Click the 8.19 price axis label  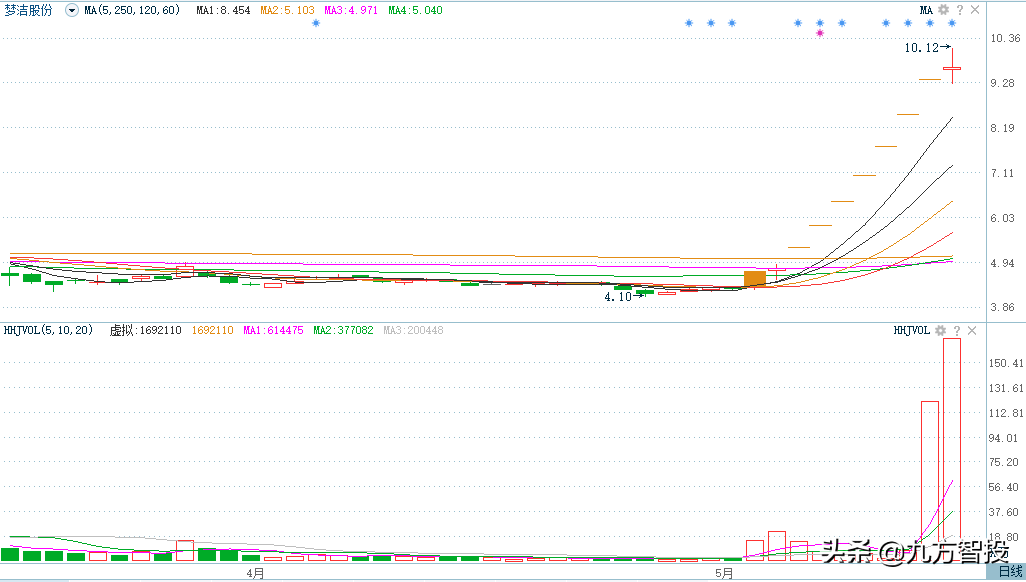point(1002,128)
